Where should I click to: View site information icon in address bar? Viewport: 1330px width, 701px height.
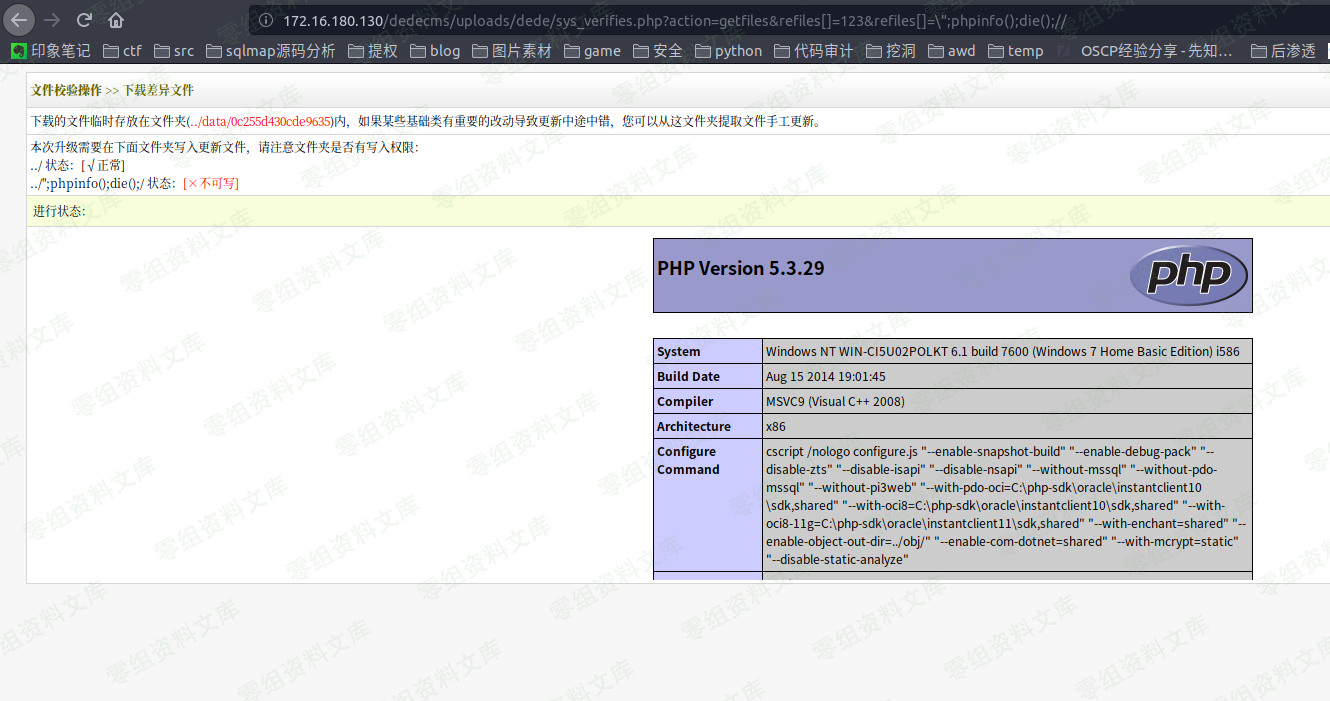265,20
